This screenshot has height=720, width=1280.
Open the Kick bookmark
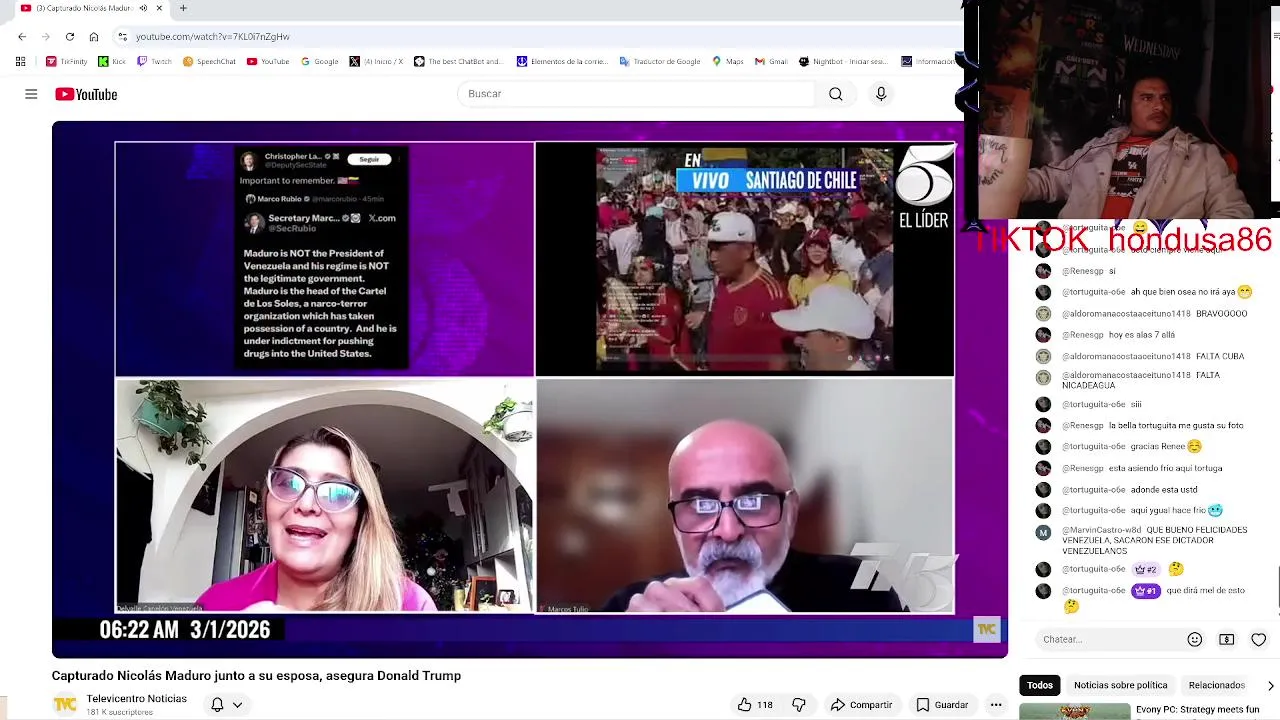point(112,61)
